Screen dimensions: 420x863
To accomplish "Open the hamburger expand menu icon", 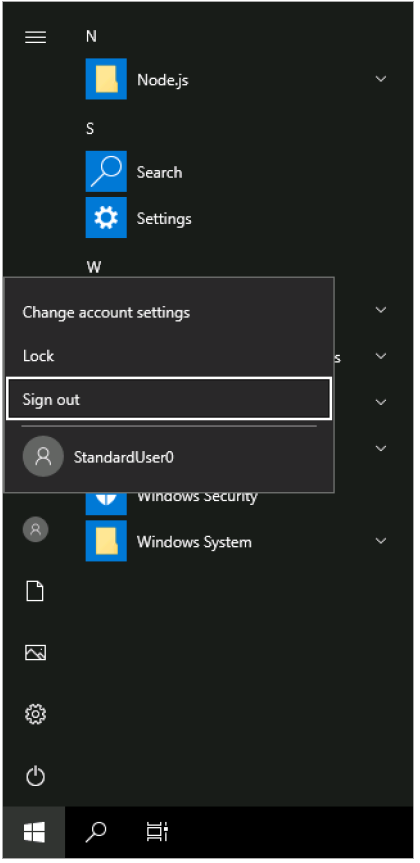I will pyautogui.click(x=36, y=37).
